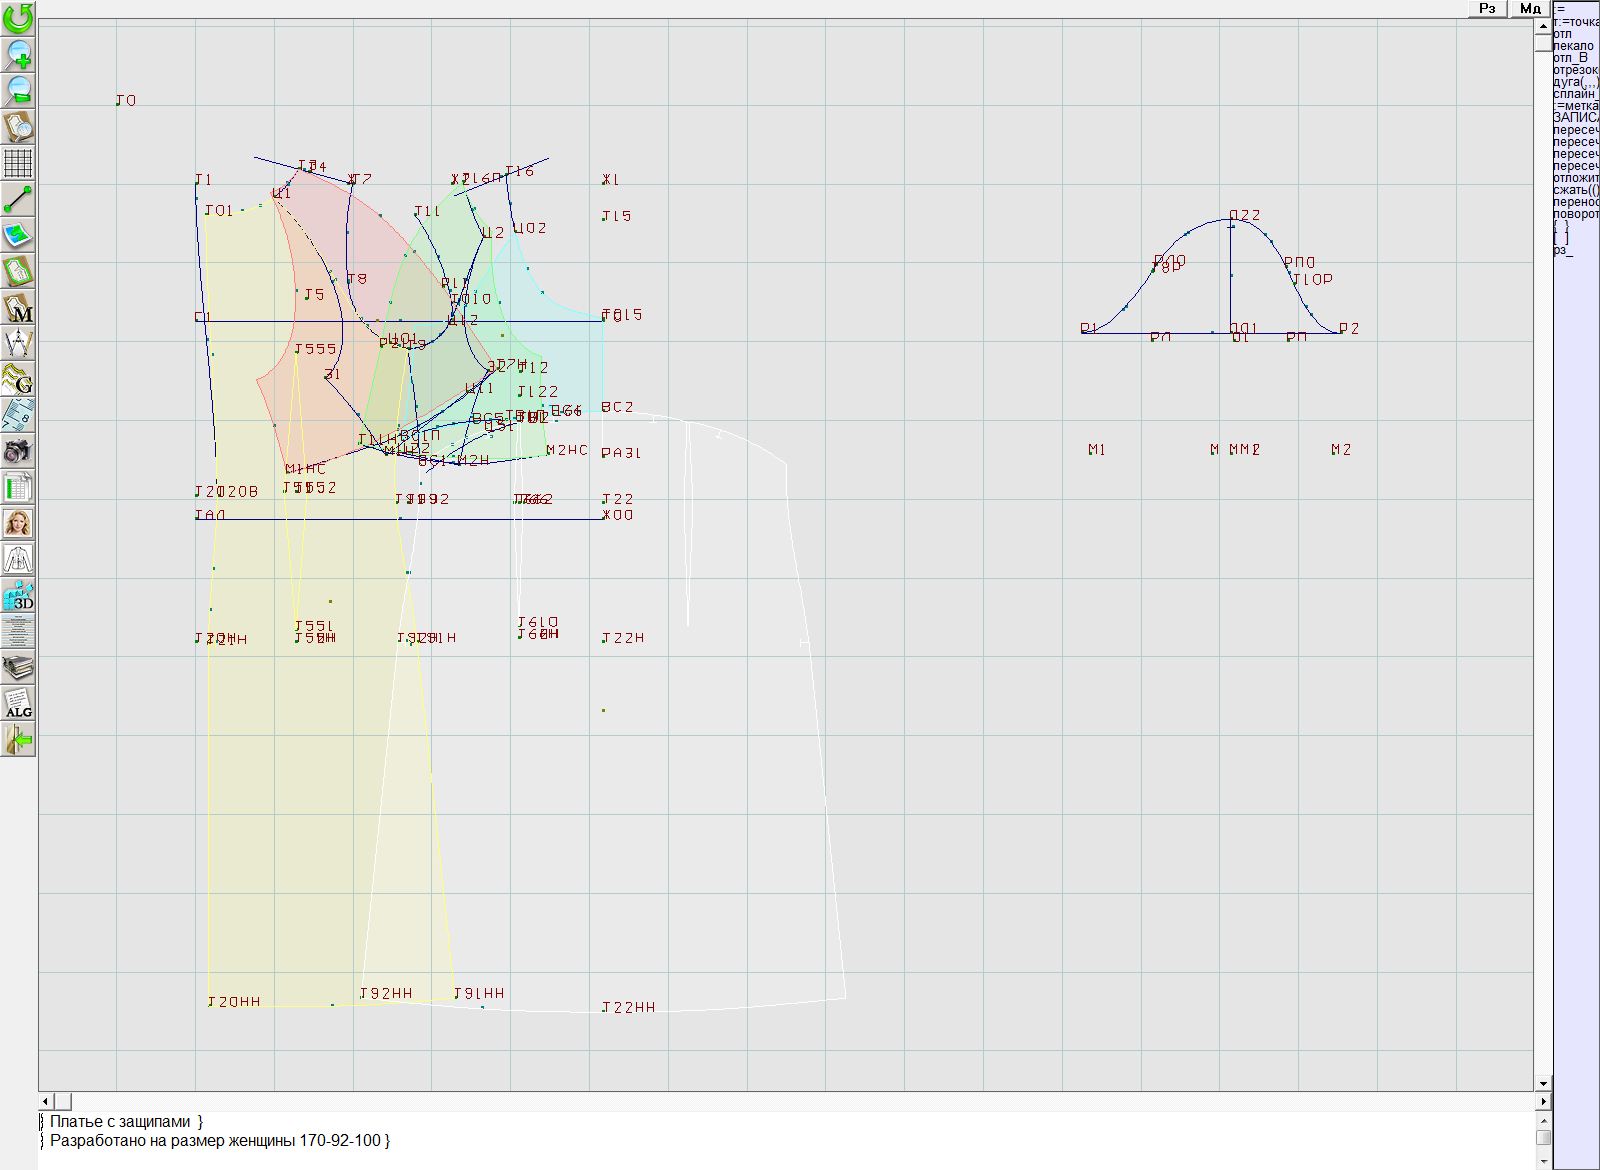Open the green spreadsheet table icon

pos(18,488)
